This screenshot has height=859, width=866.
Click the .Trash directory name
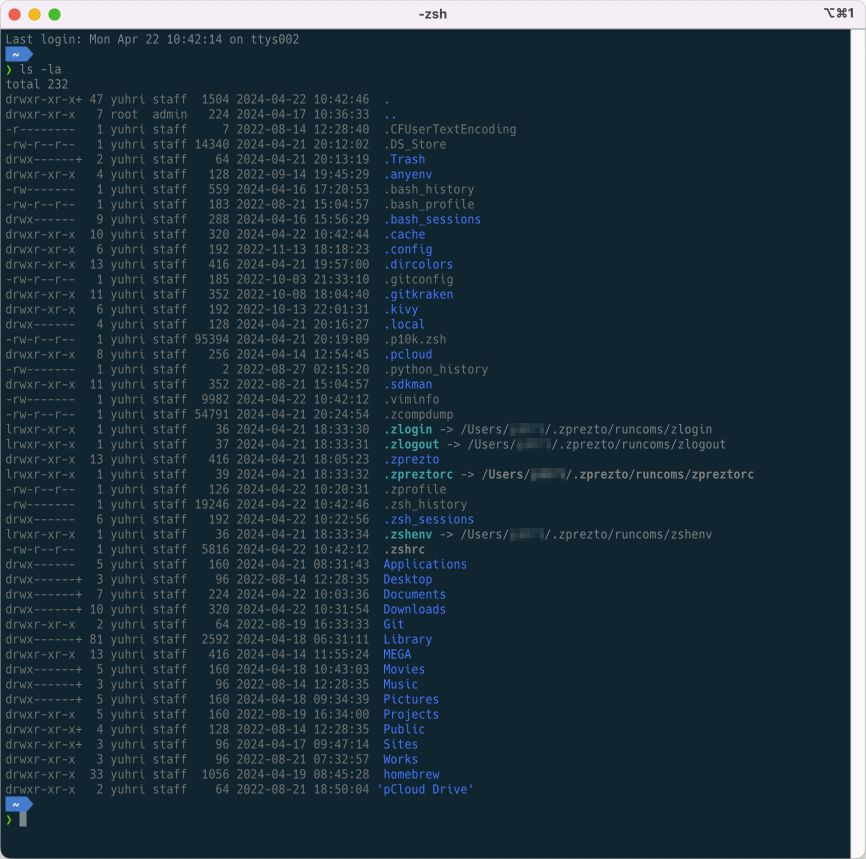point(404,159)
